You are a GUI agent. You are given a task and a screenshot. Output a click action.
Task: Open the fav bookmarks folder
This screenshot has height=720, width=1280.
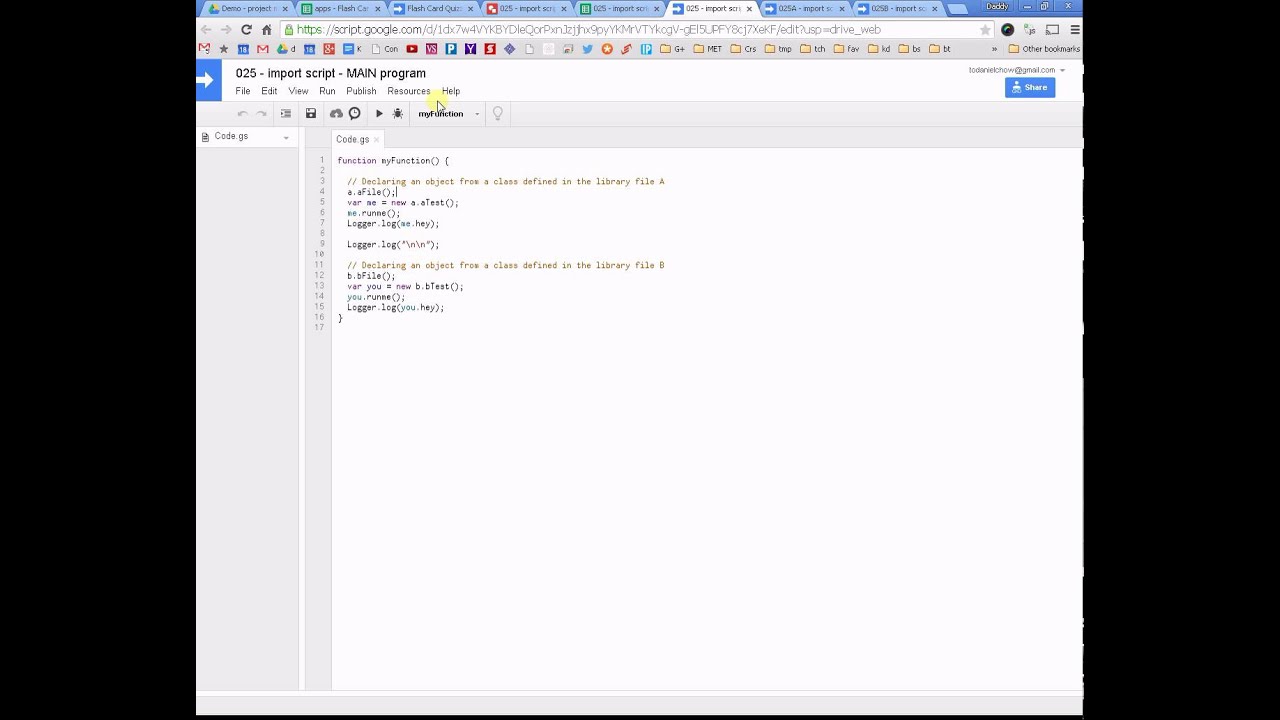point(846,49)
